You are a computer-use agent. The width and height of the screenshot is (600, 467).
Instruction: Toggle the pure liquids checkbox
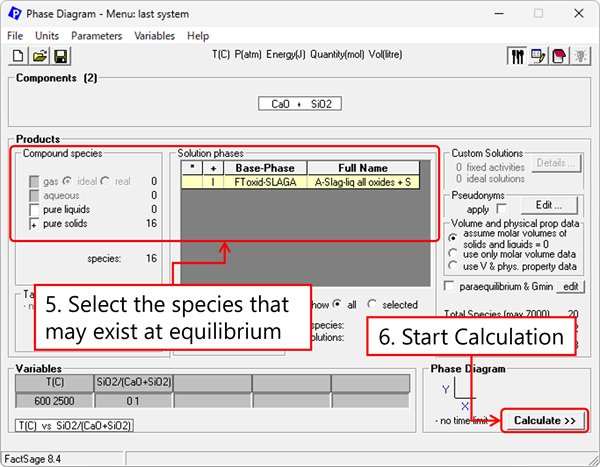click(34, 210)
